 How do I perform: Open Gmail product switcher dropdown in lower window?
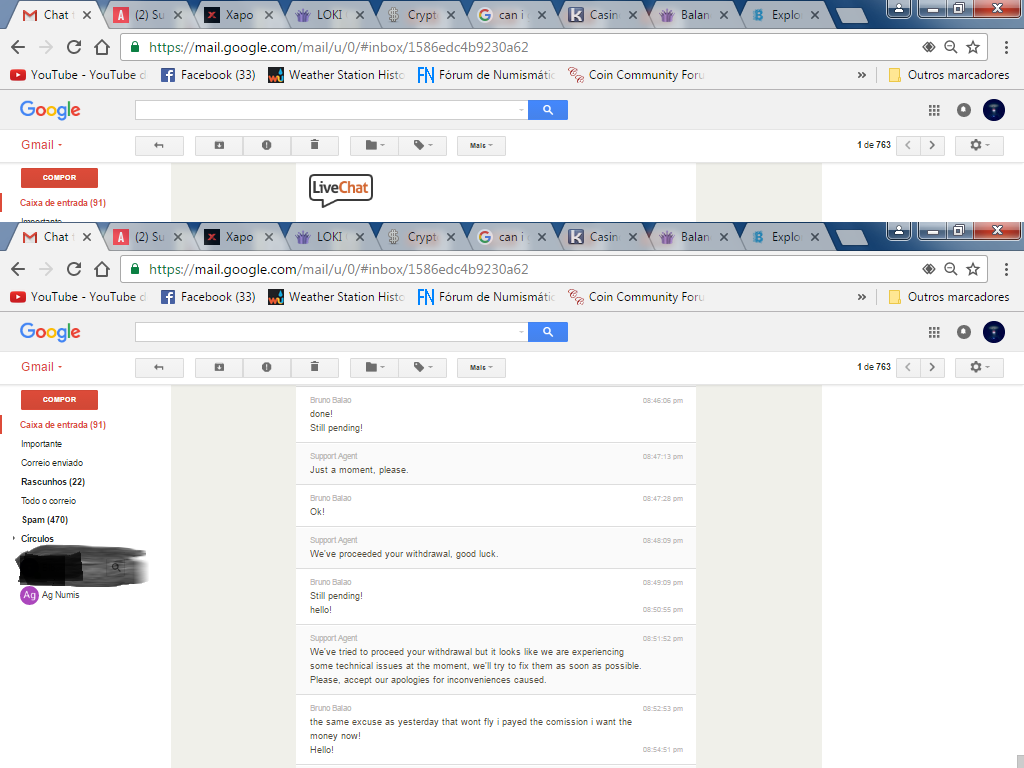click(x=41, y=367)
